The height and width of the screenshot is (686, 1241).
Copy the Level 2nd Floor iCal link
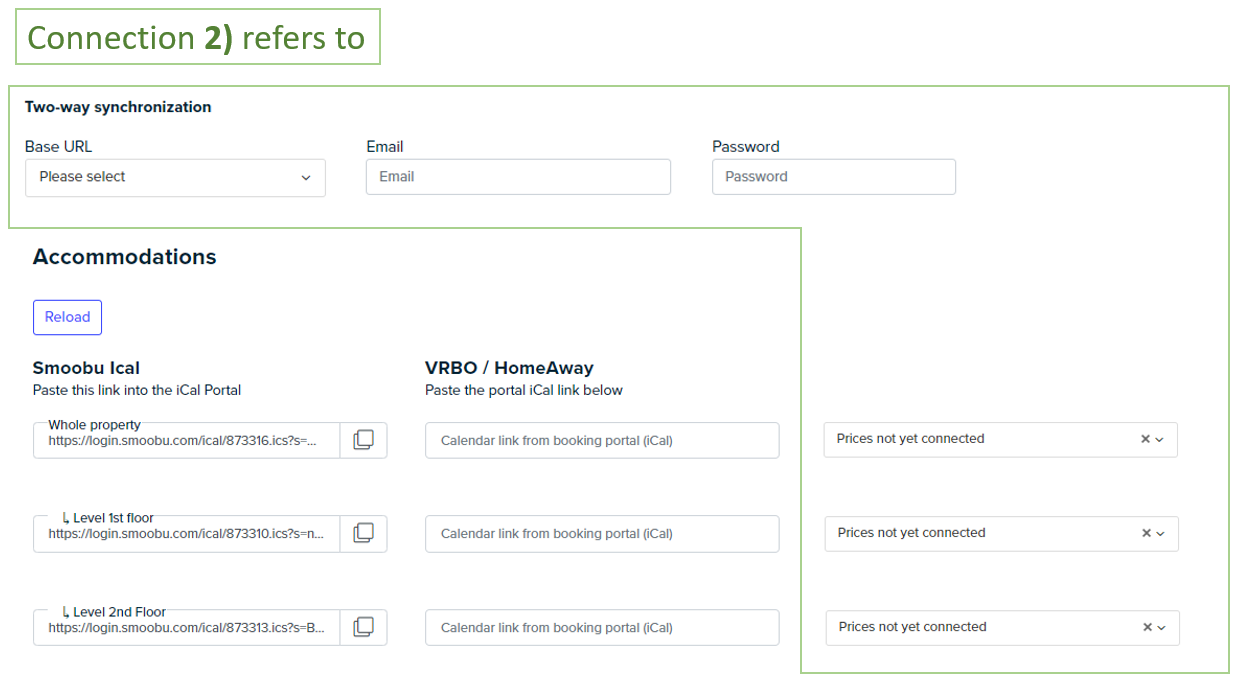364,628
